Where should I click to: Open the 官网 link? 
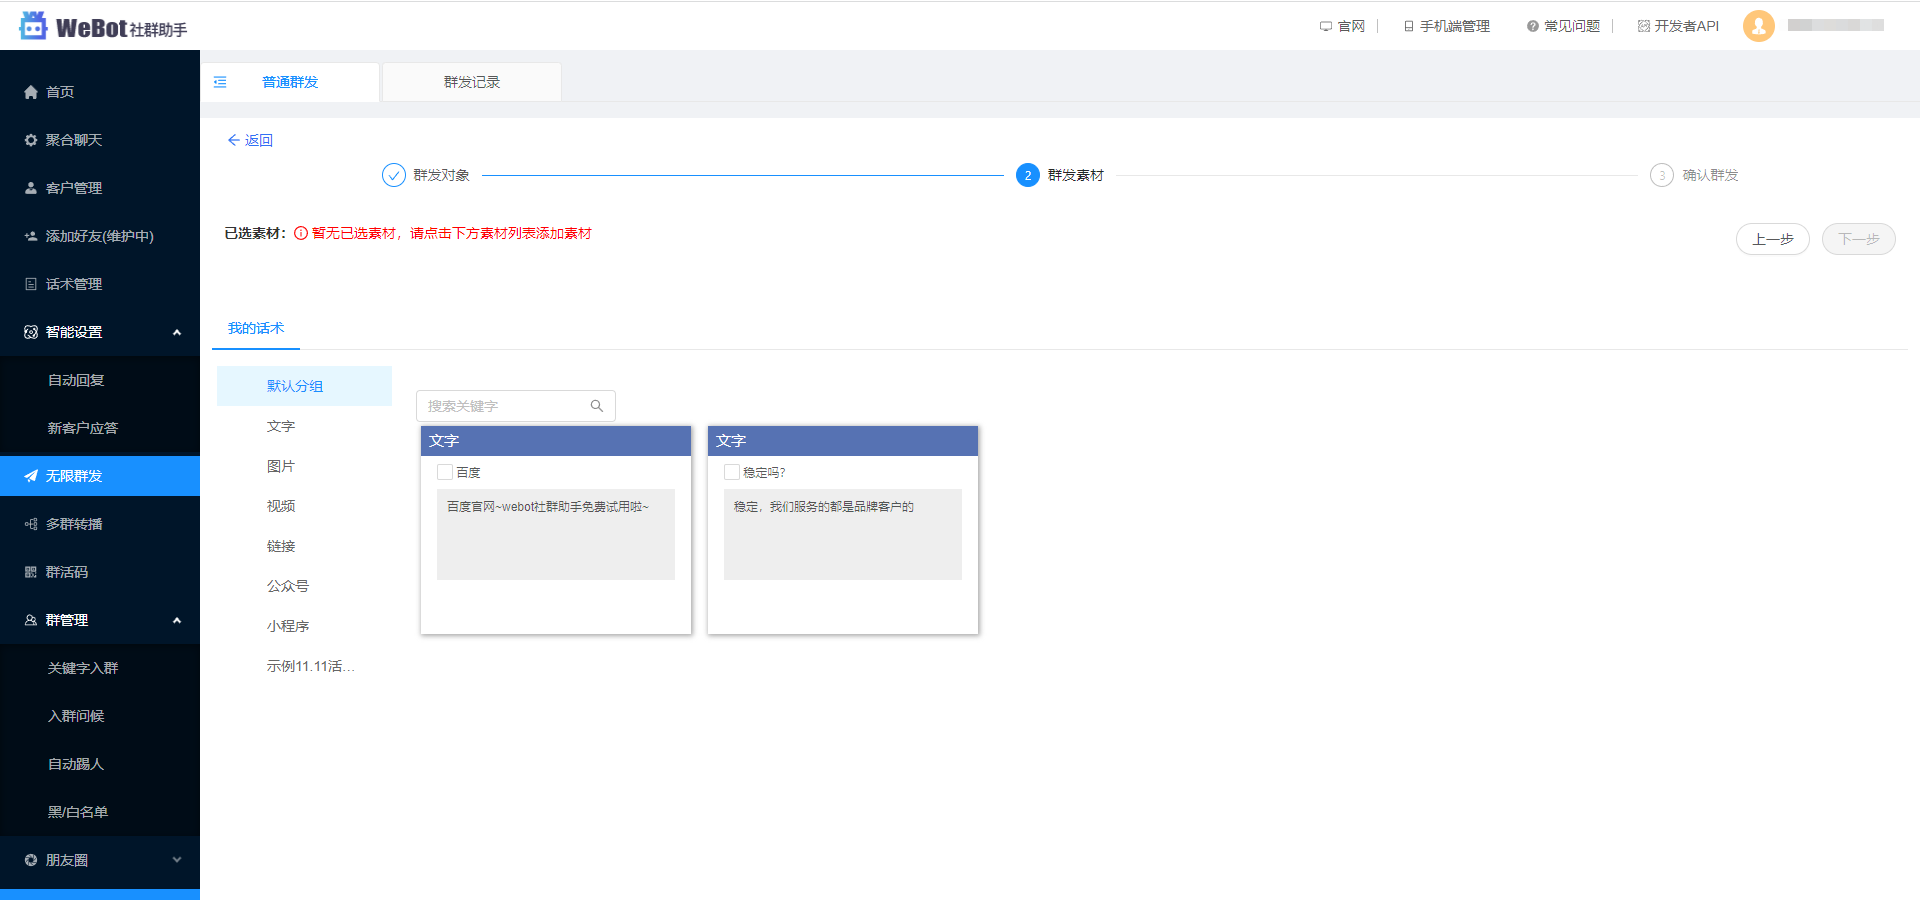coord(1351,26)
